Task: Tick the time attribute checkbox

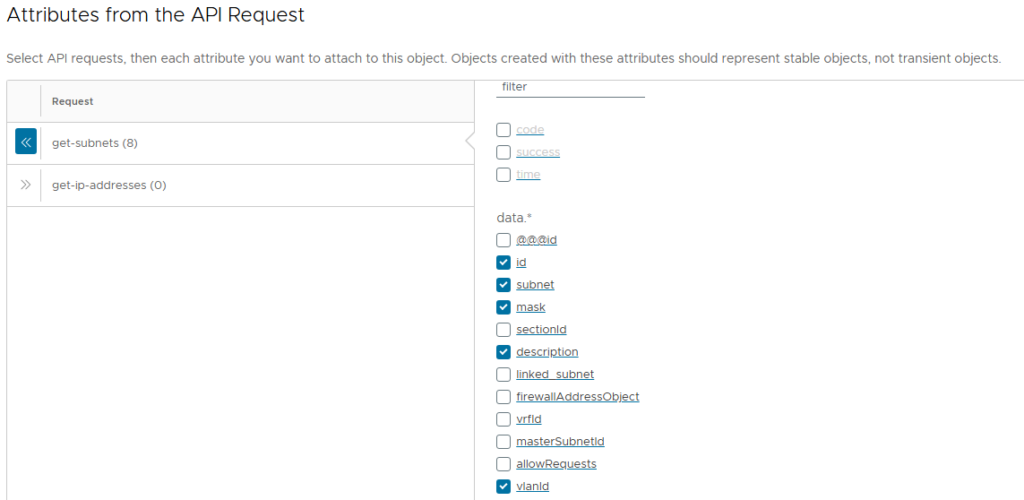Action: [503, 175]
